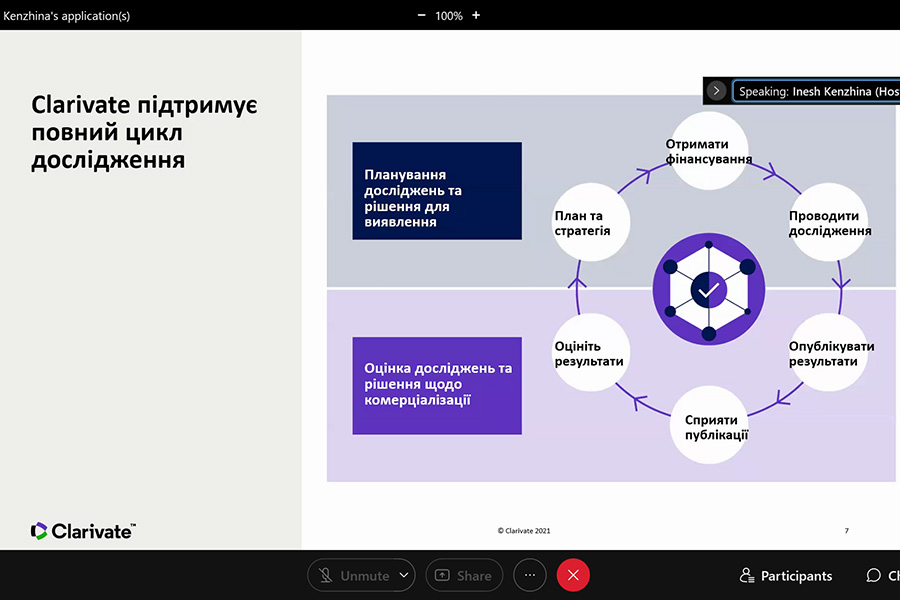Click the 100% zoom level indicator
Image resolution: width=900 pixels, height=600 pixels.
click(x=449, y=16)
